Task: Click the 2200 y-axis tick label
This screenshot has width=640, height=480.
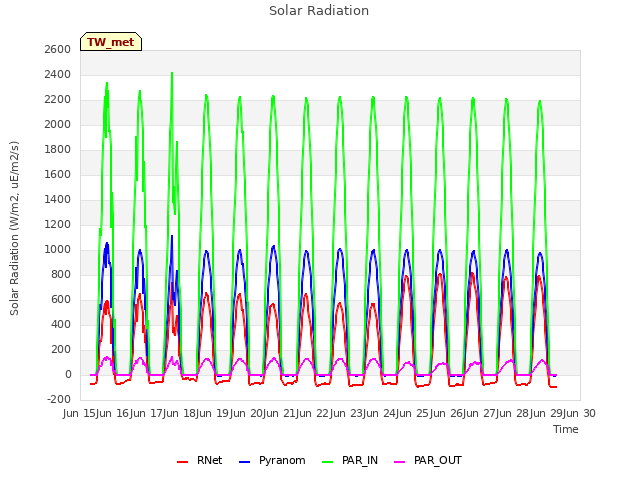Action: coord(58,99)
